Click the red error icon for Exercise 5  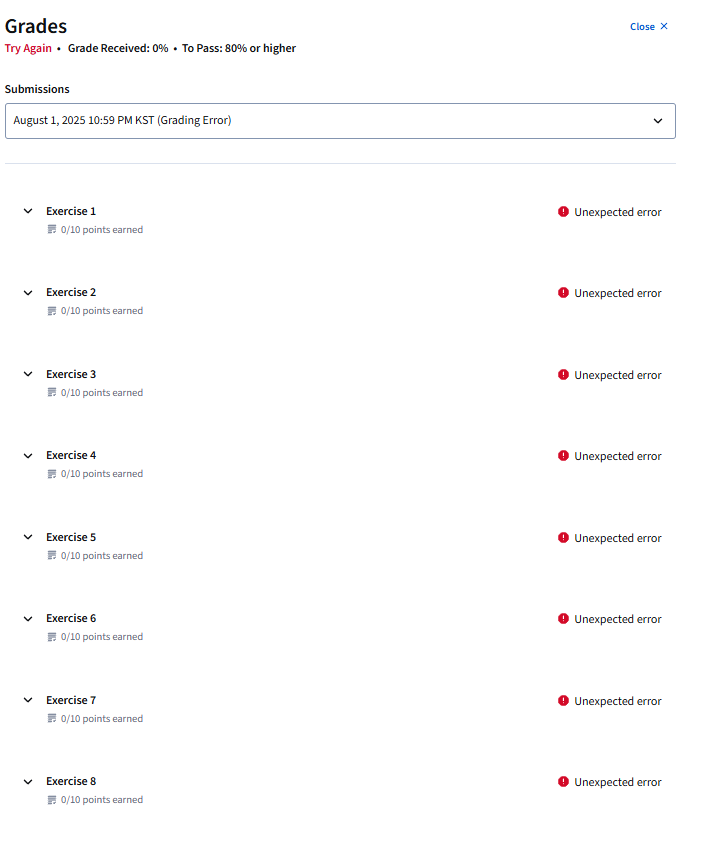click(563, 538)
